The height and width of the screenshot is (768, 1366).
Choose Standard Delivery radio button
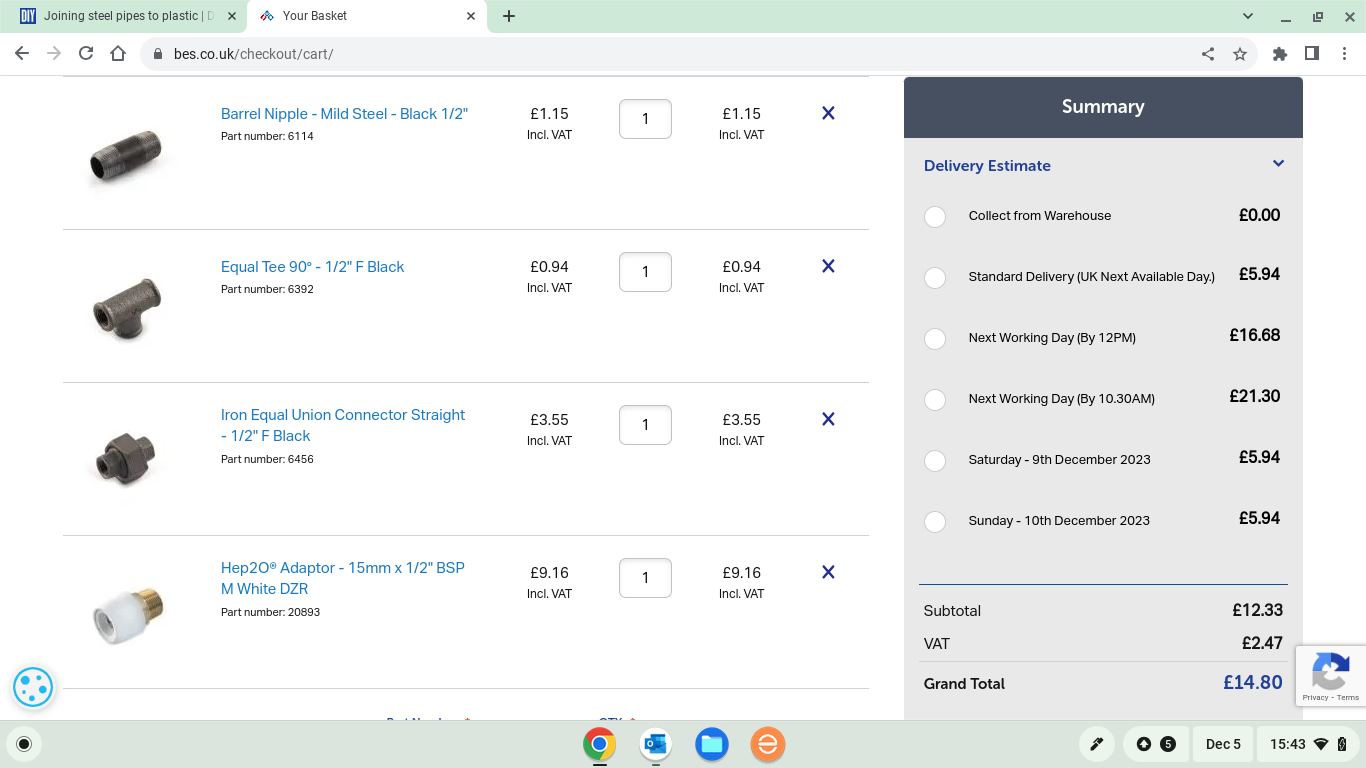tap(935, 278)
